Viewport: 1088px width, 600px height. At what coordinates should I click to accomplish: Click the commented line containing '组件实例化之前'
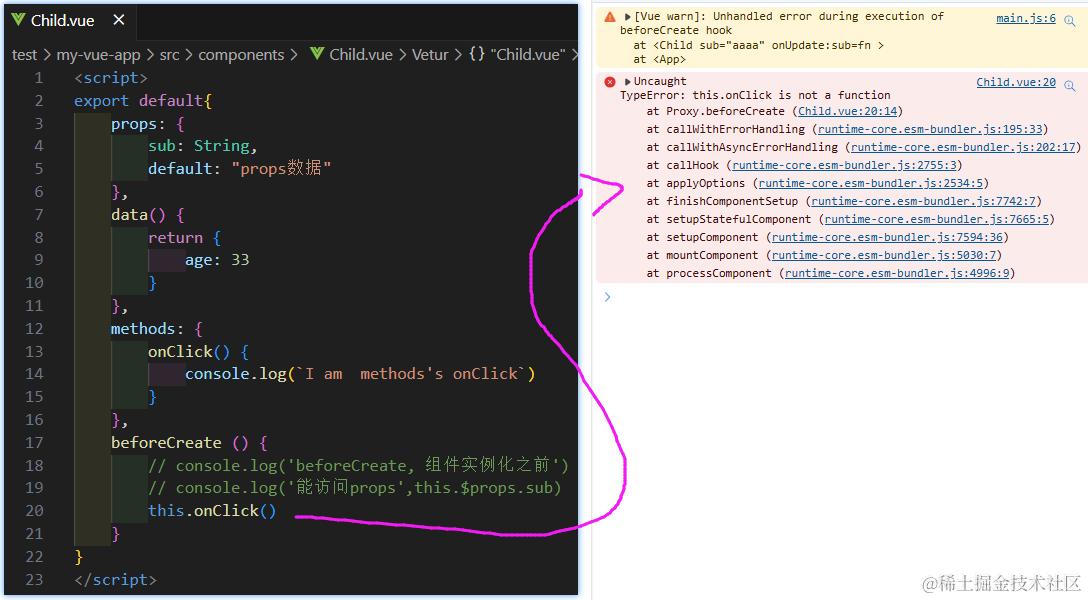click(x=358, y=465)
